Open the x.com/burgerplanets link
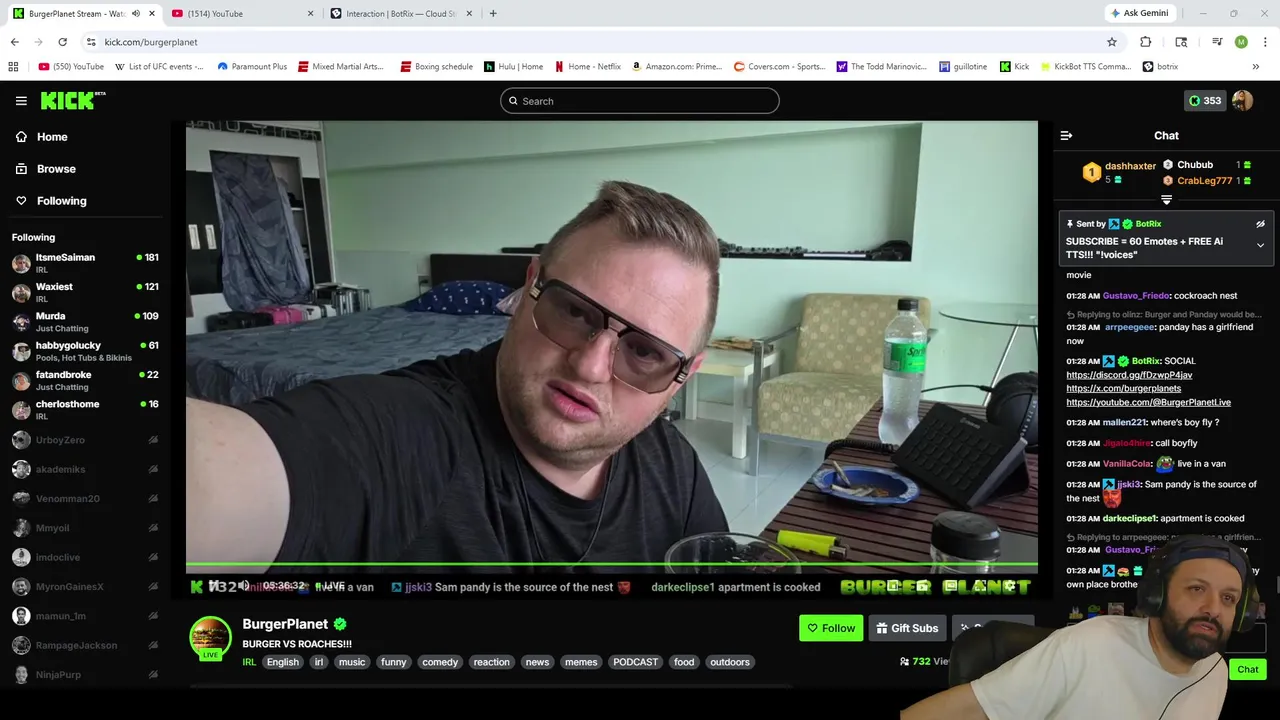This screenshot has height=720, width=1280. (x=1123, y=388)
